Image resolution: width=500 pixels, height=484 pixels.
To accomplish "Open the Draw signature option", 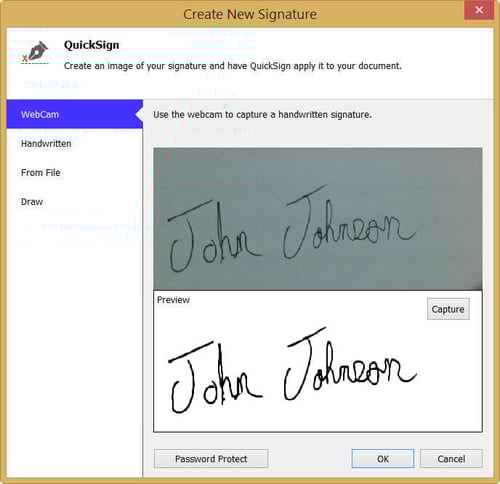I will [32, 202].
